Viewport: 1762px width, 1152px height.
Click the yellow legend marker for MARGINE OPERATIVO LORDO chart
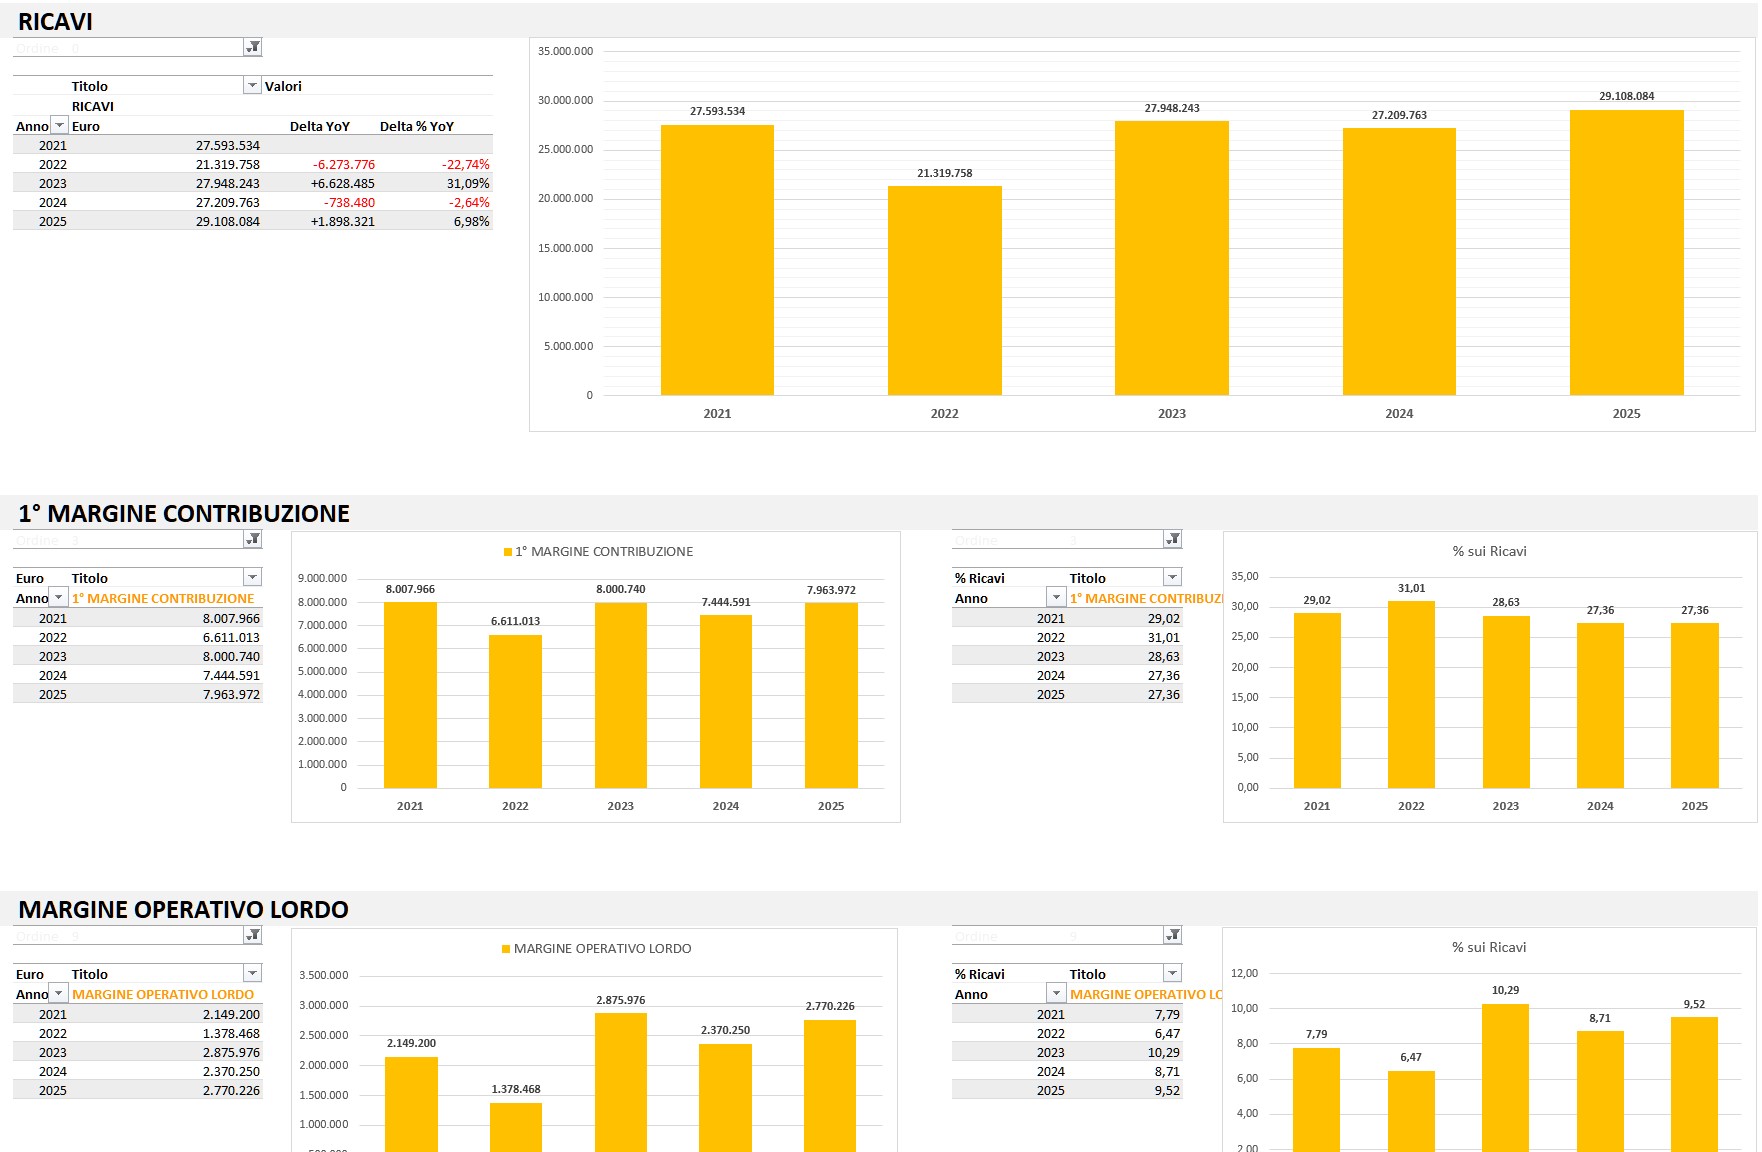(506, 949)
